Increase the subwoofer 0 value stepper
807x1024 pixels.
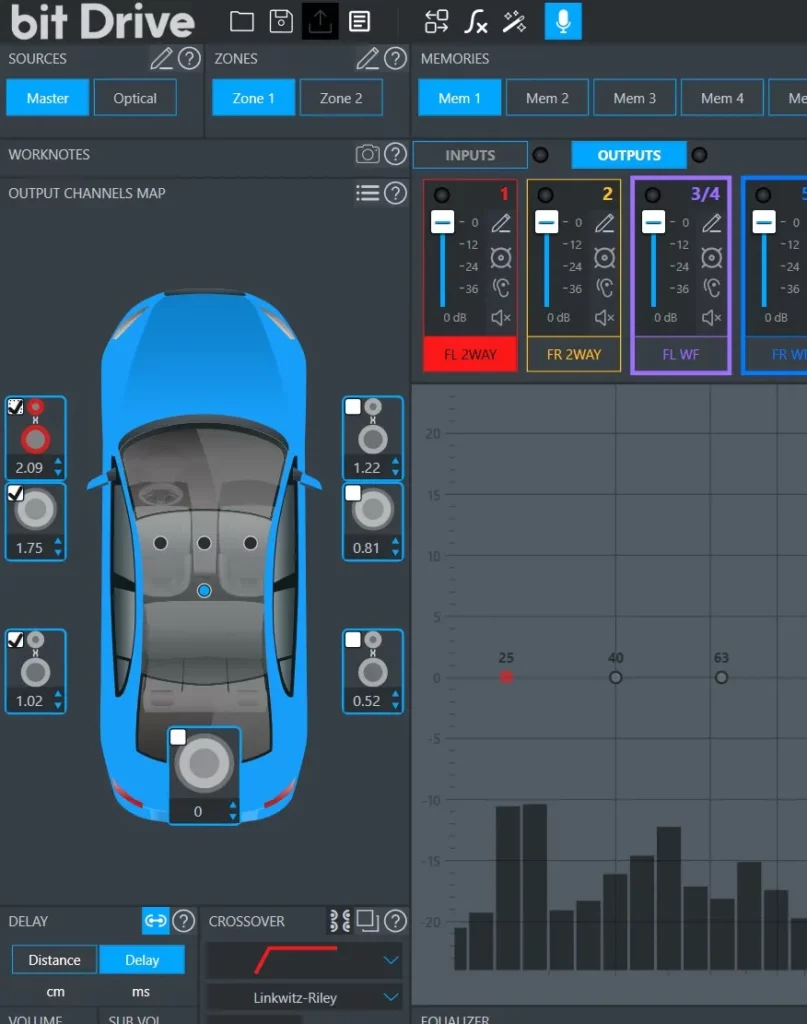click(232, 805)
